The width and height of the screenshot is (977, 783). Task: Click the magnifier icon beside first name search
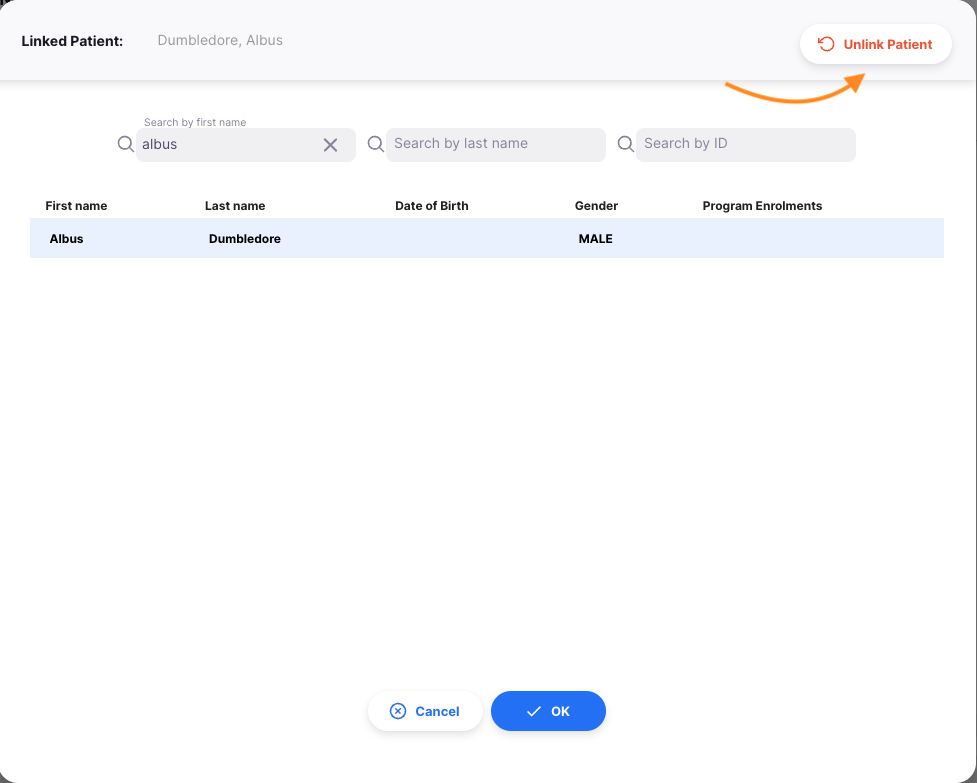point(125,144)
